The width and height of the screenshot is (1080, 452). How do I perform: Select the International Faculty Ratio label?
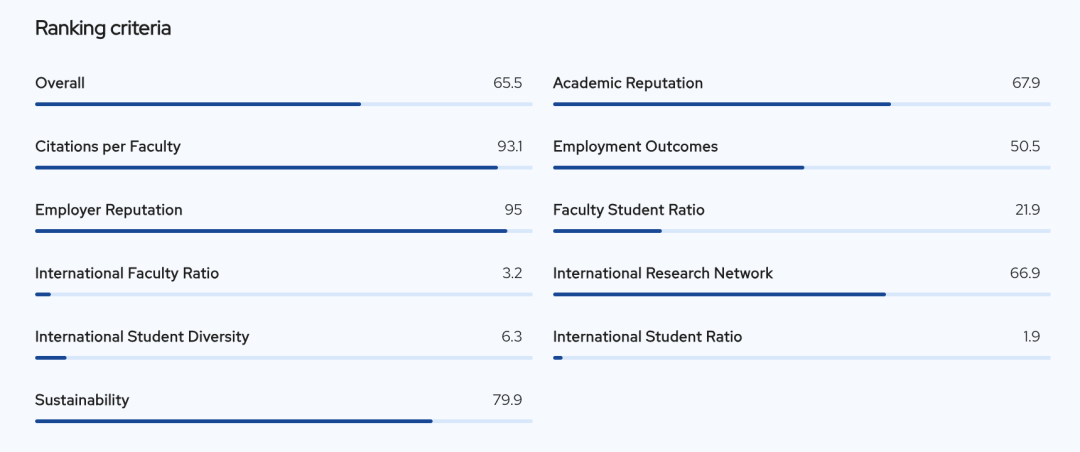tap(127, 273)
